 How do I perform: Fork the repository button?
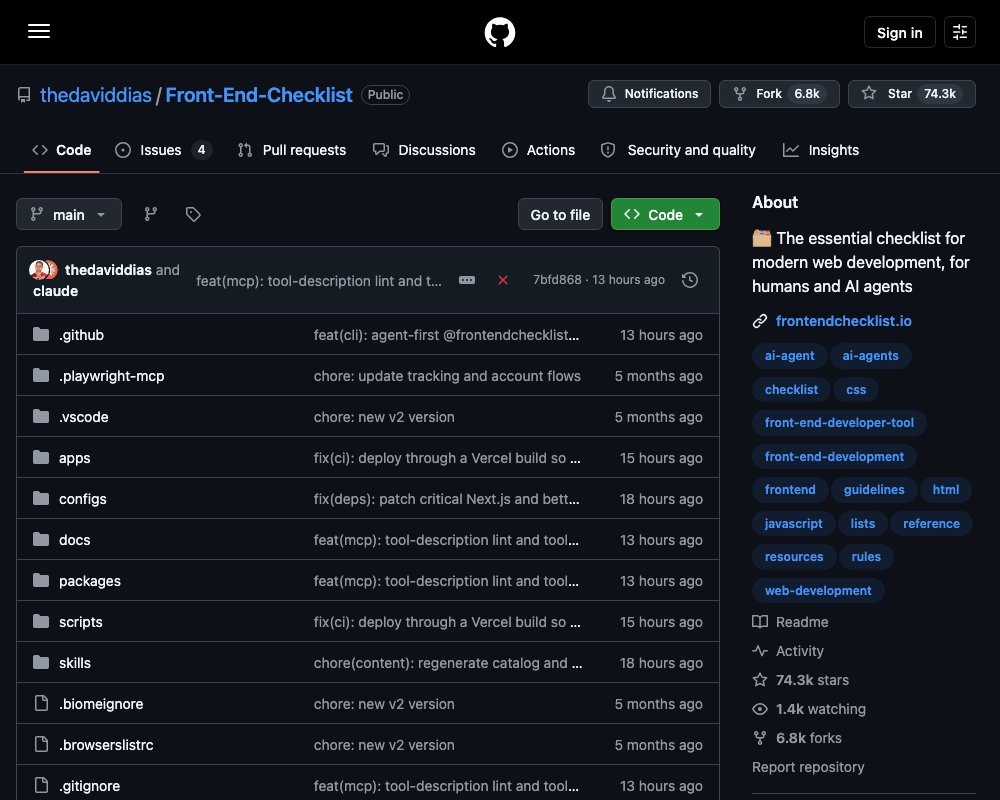pyautogui.click(x=779, y=94)
